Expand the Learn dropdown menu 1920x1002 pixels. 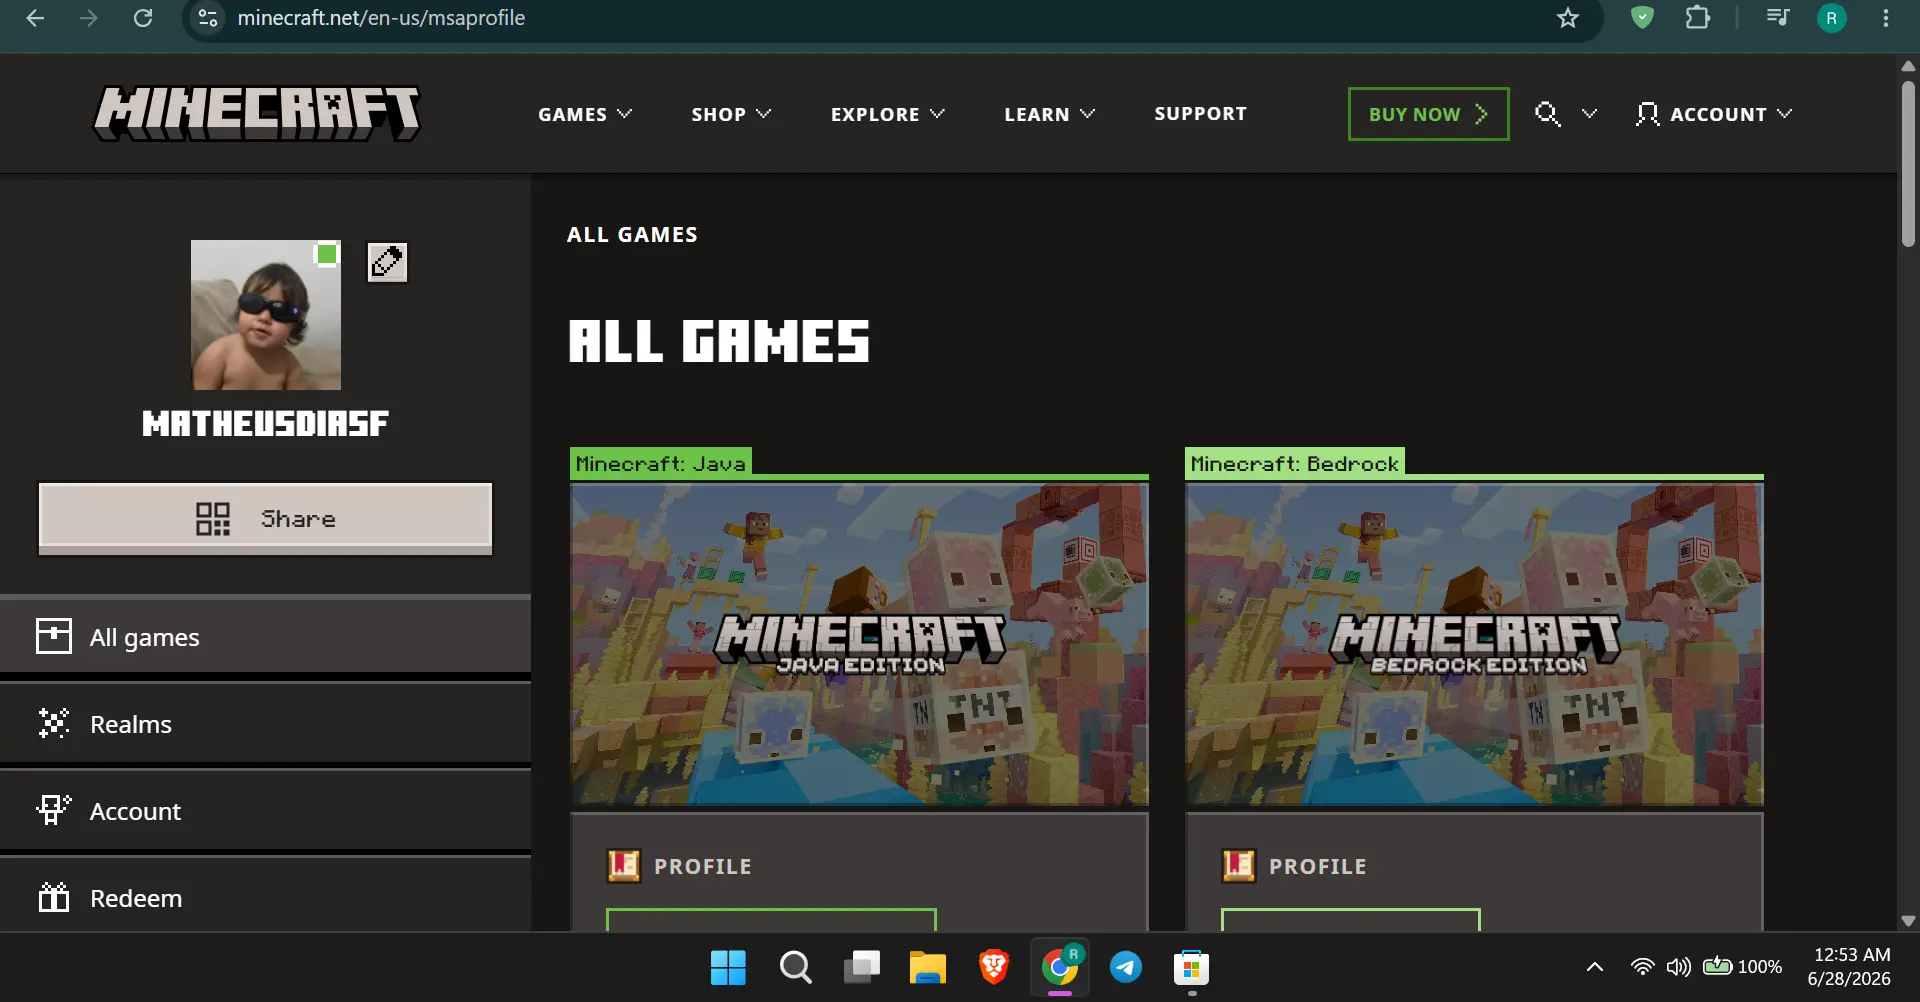click(x=1049, y=114)
